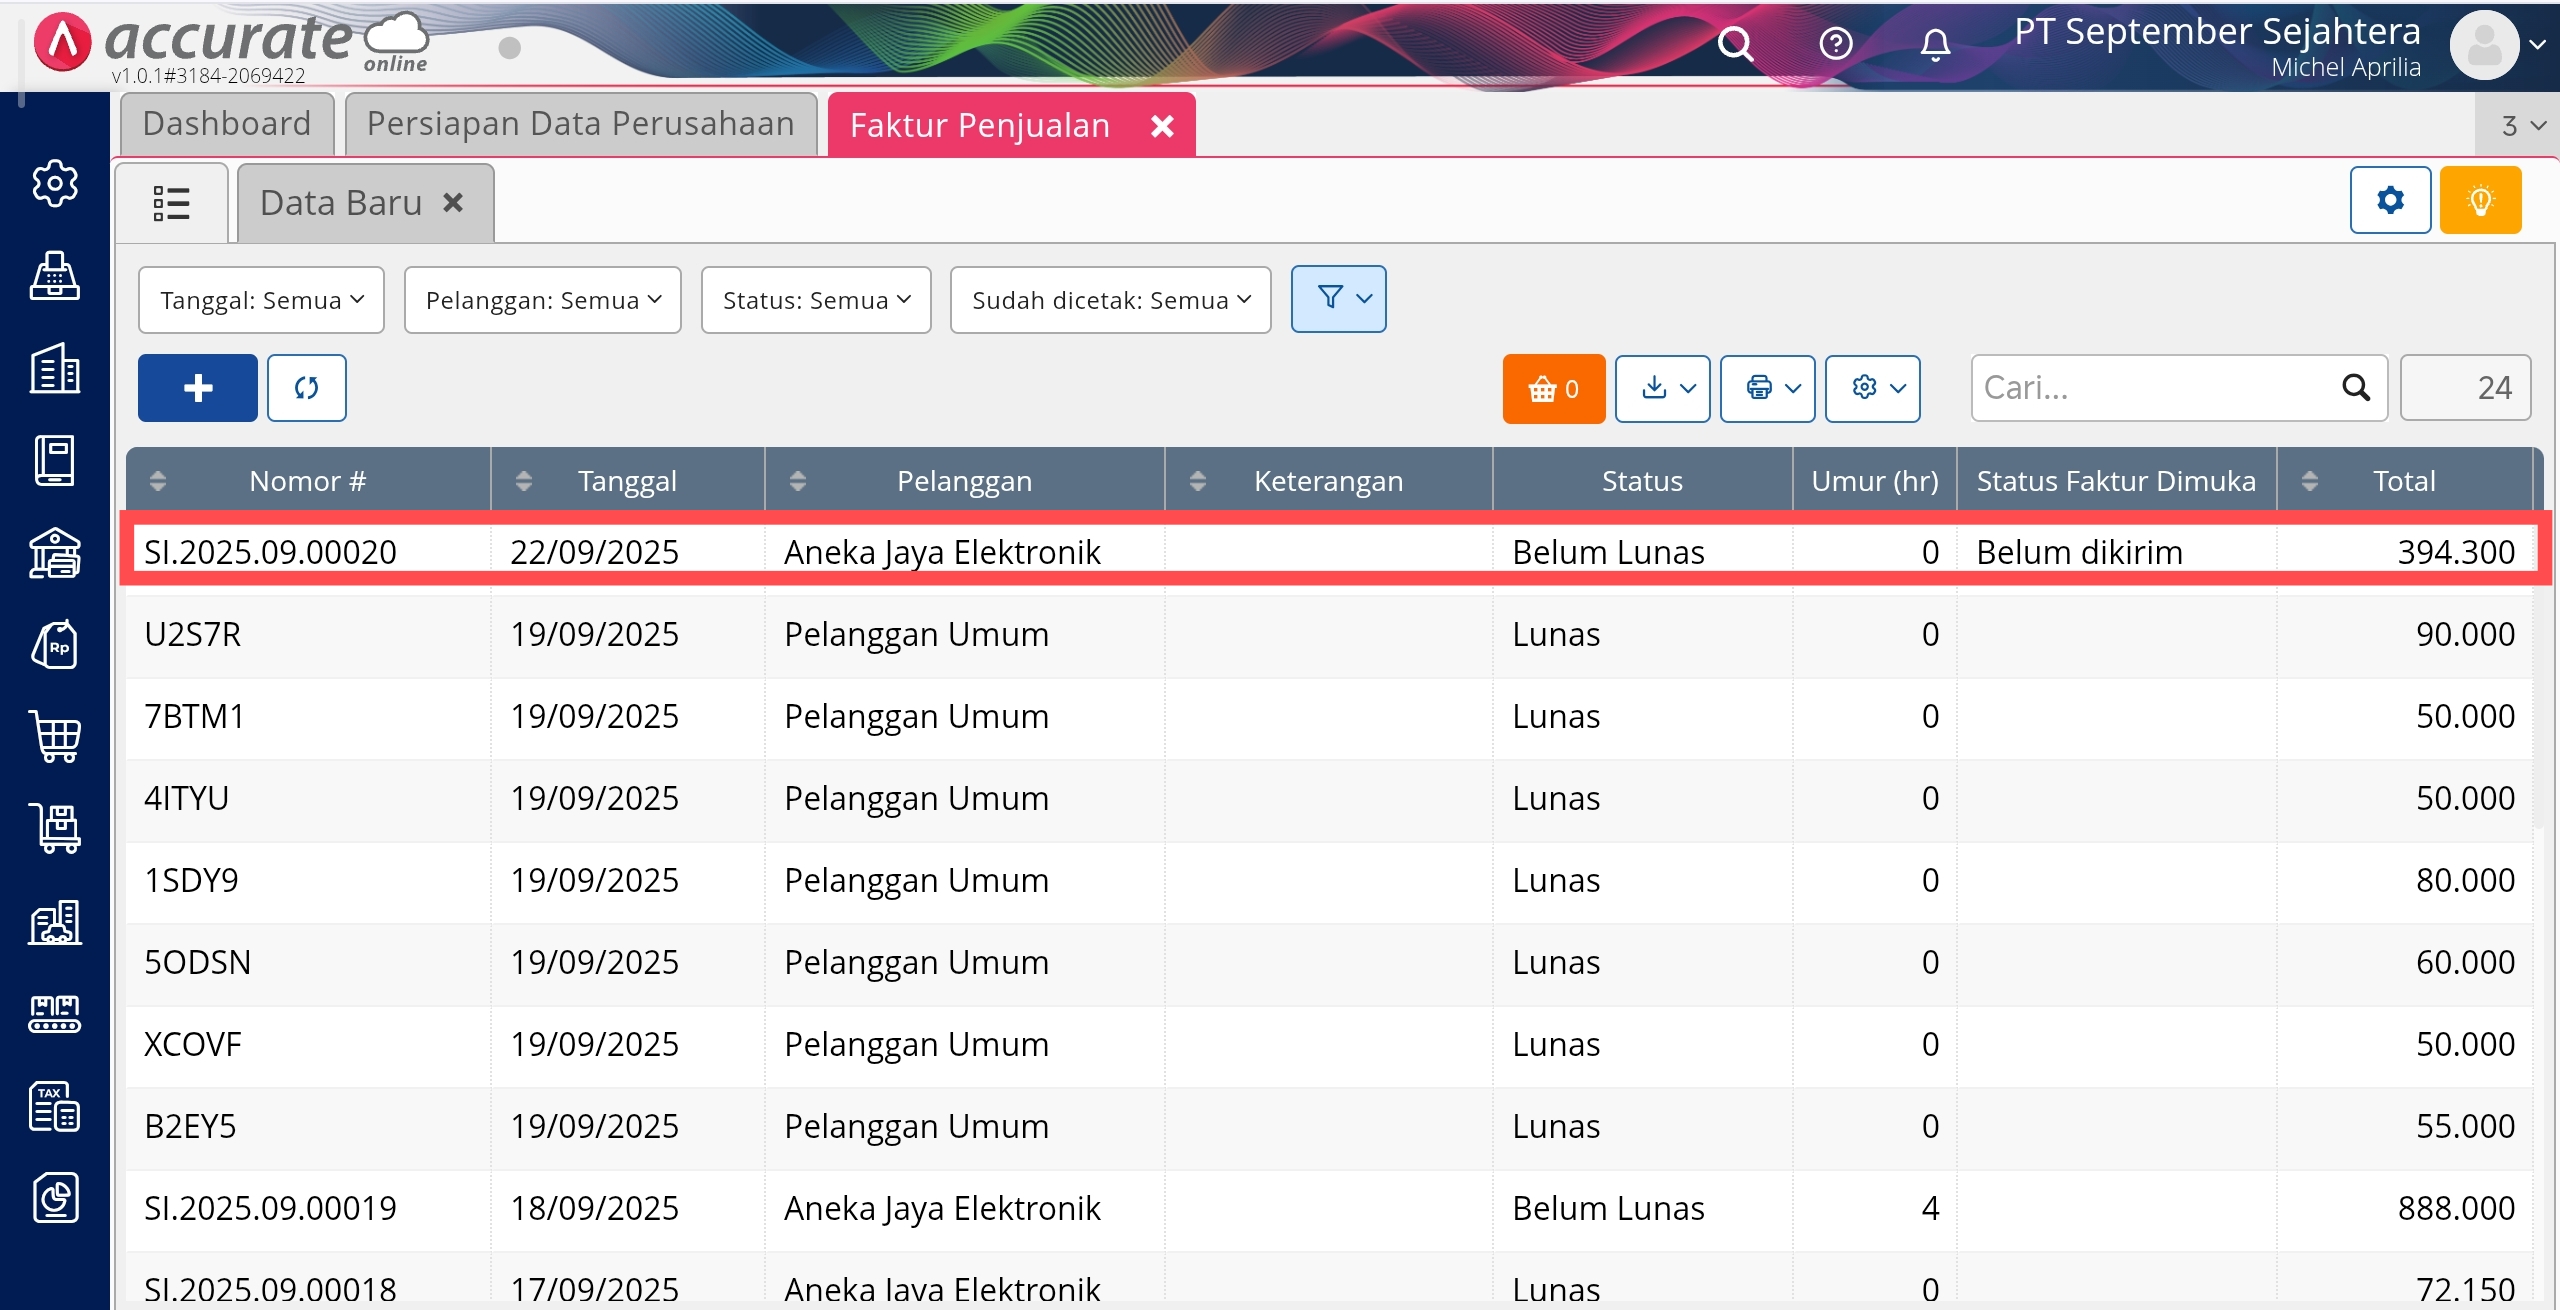Image resolution: width=2560 pixels, height=1310 pixels.
Task: Click the refresh list icon button
Action: (x=306, y=388)
